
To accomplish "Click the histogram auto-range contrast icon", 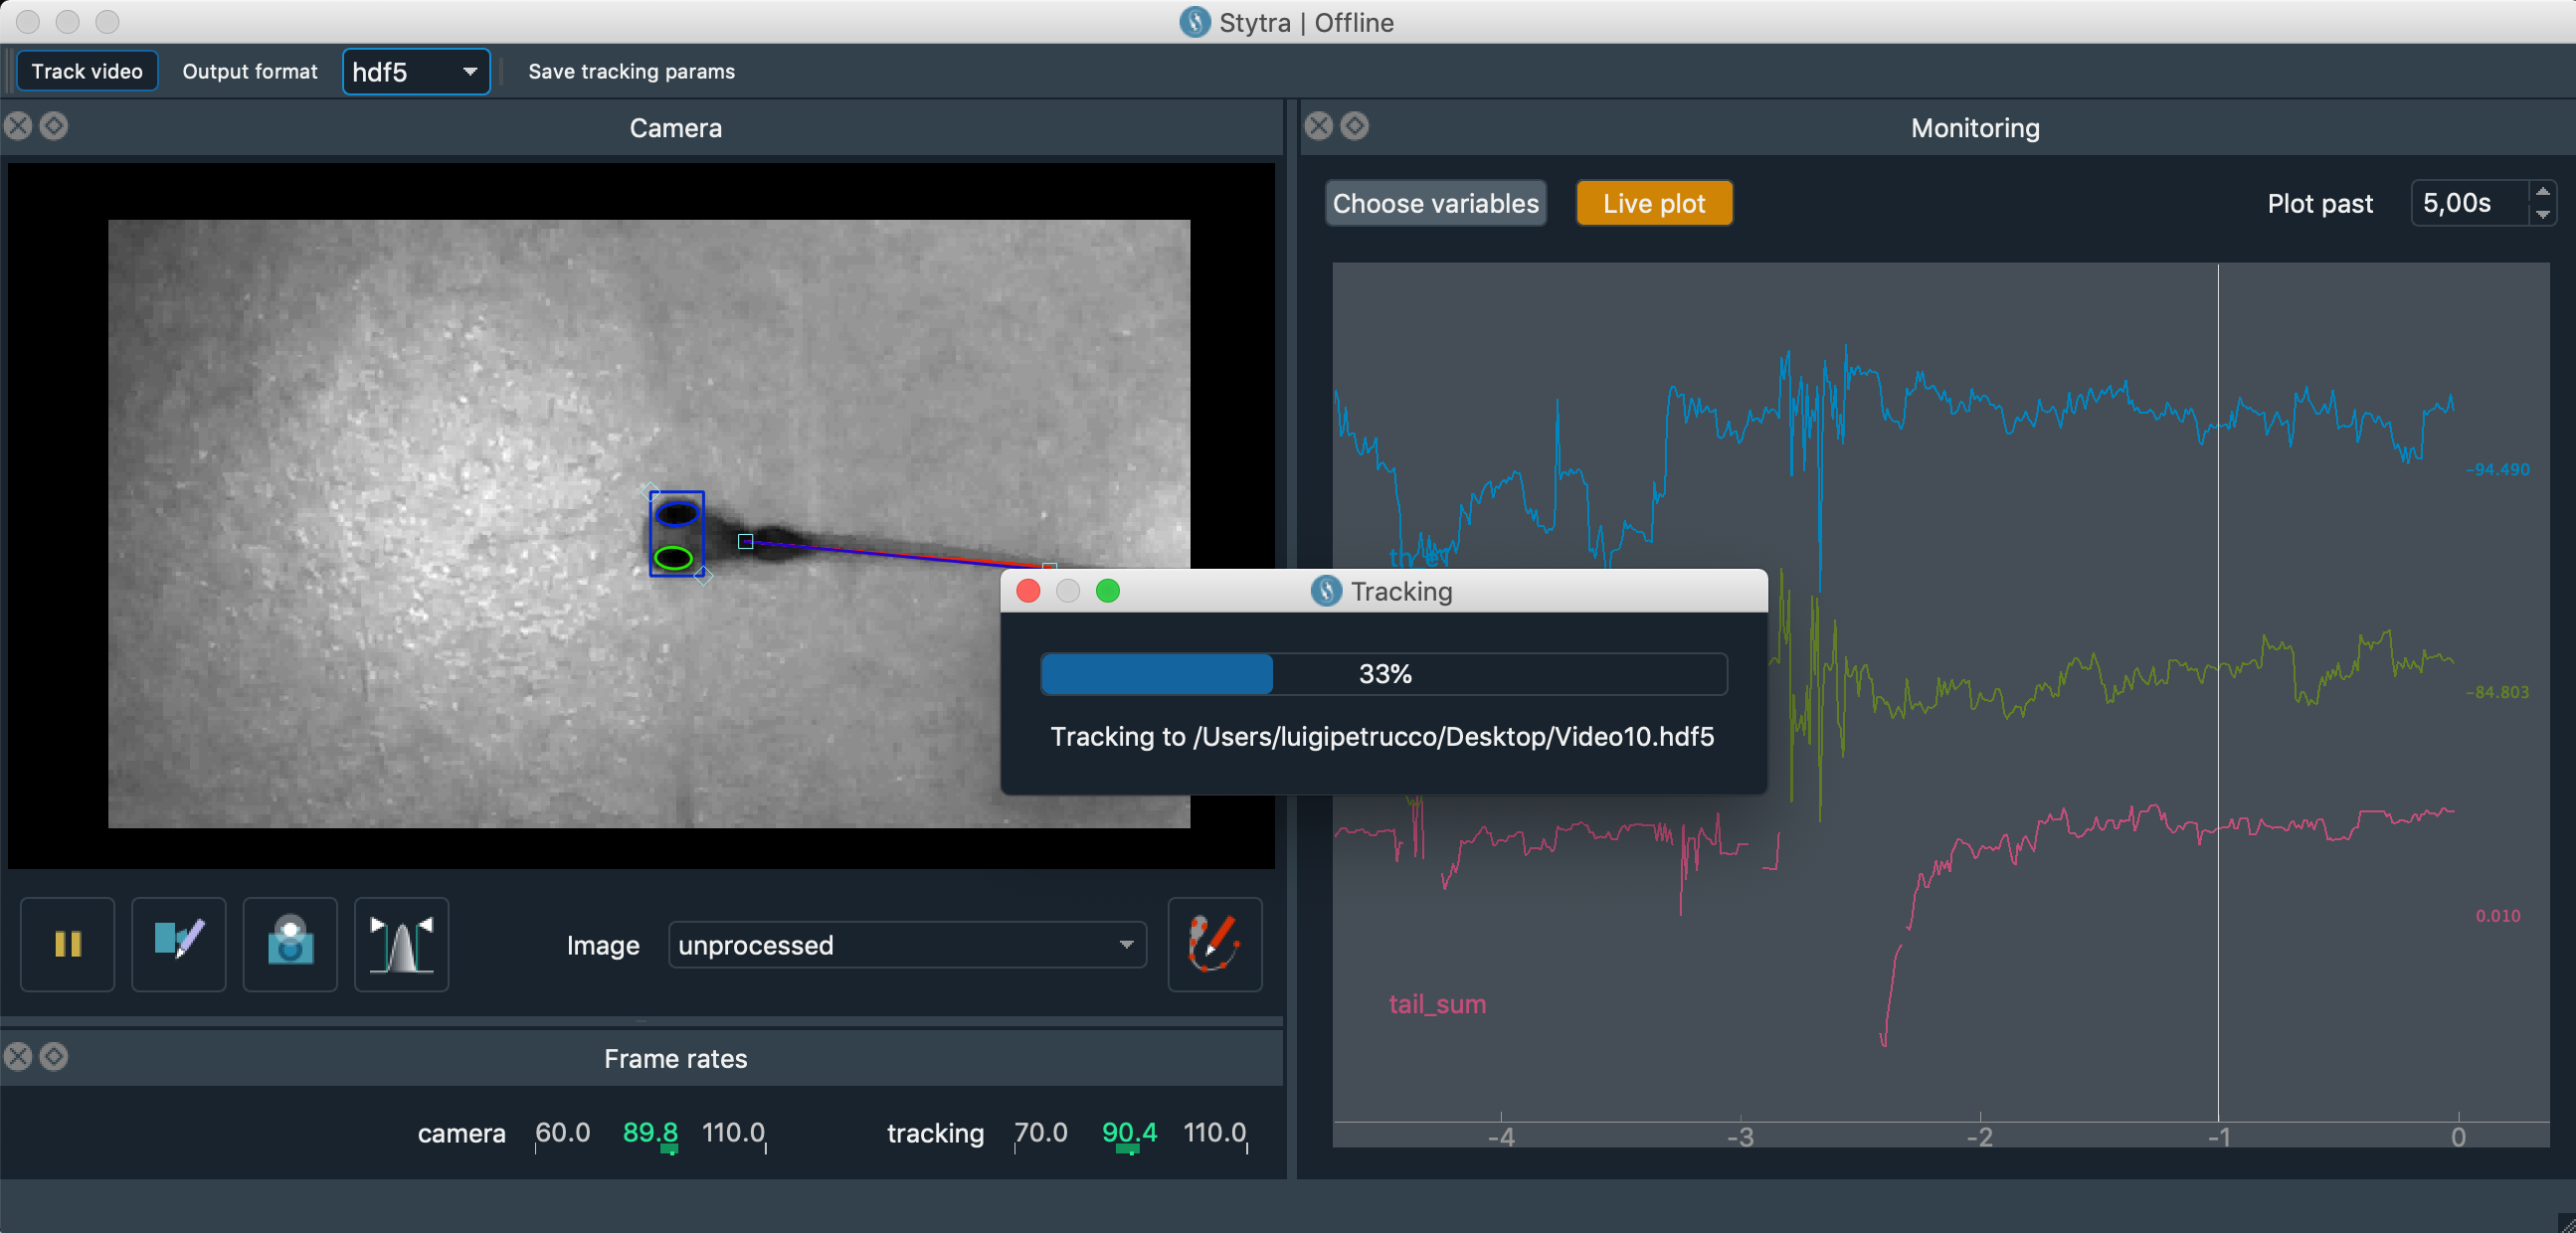I will click(x=401, y=943).
